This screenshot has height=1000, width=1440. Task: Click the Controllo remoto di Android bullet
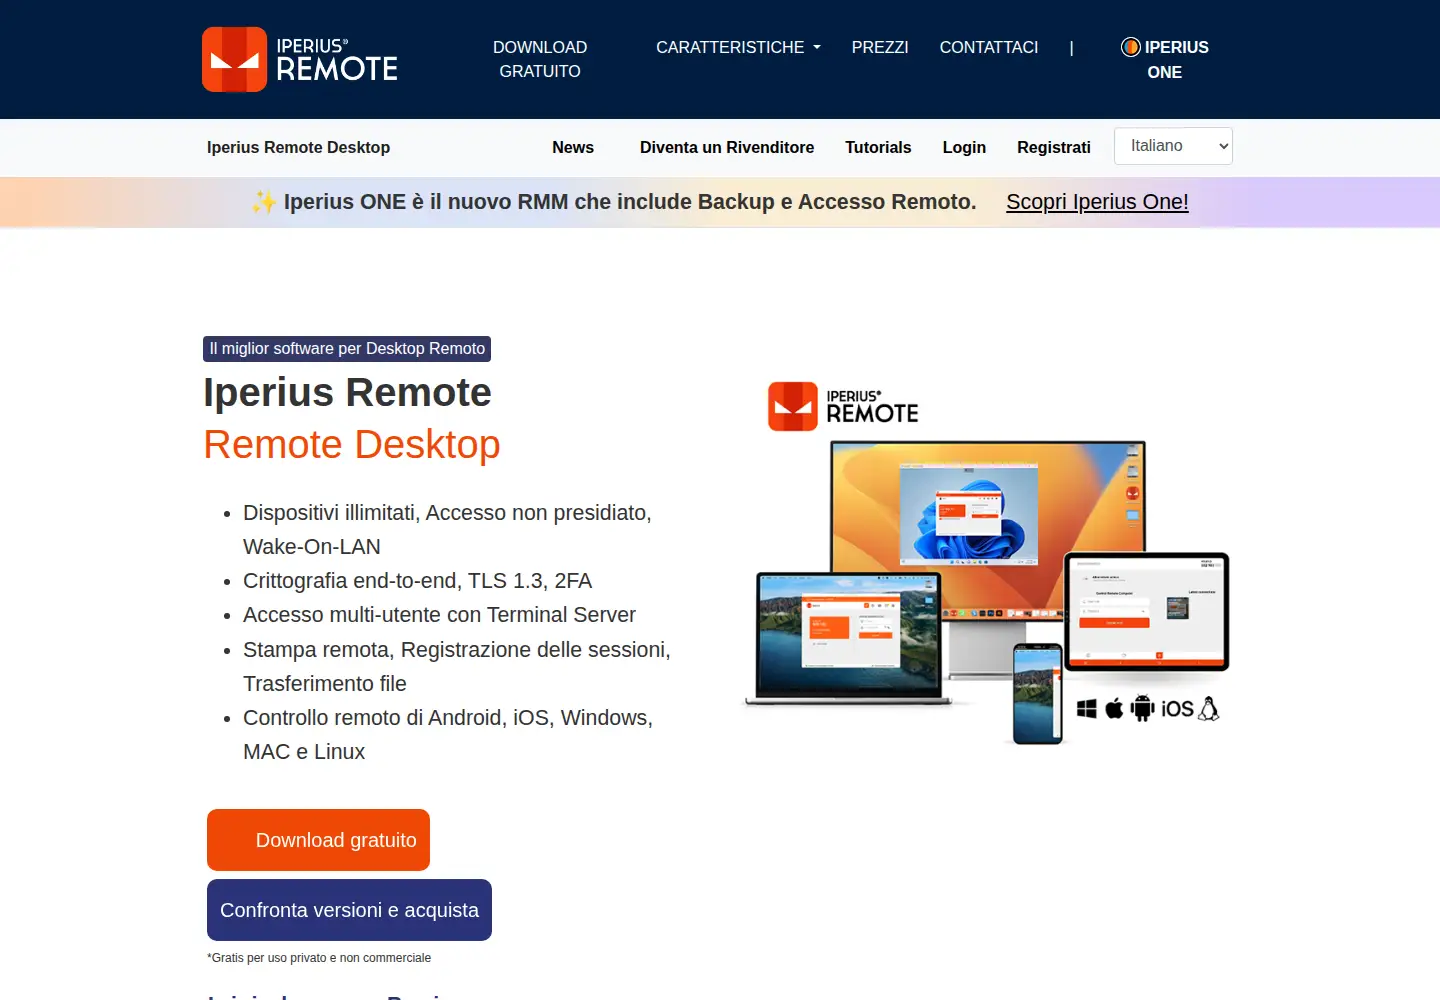(448, 735)
